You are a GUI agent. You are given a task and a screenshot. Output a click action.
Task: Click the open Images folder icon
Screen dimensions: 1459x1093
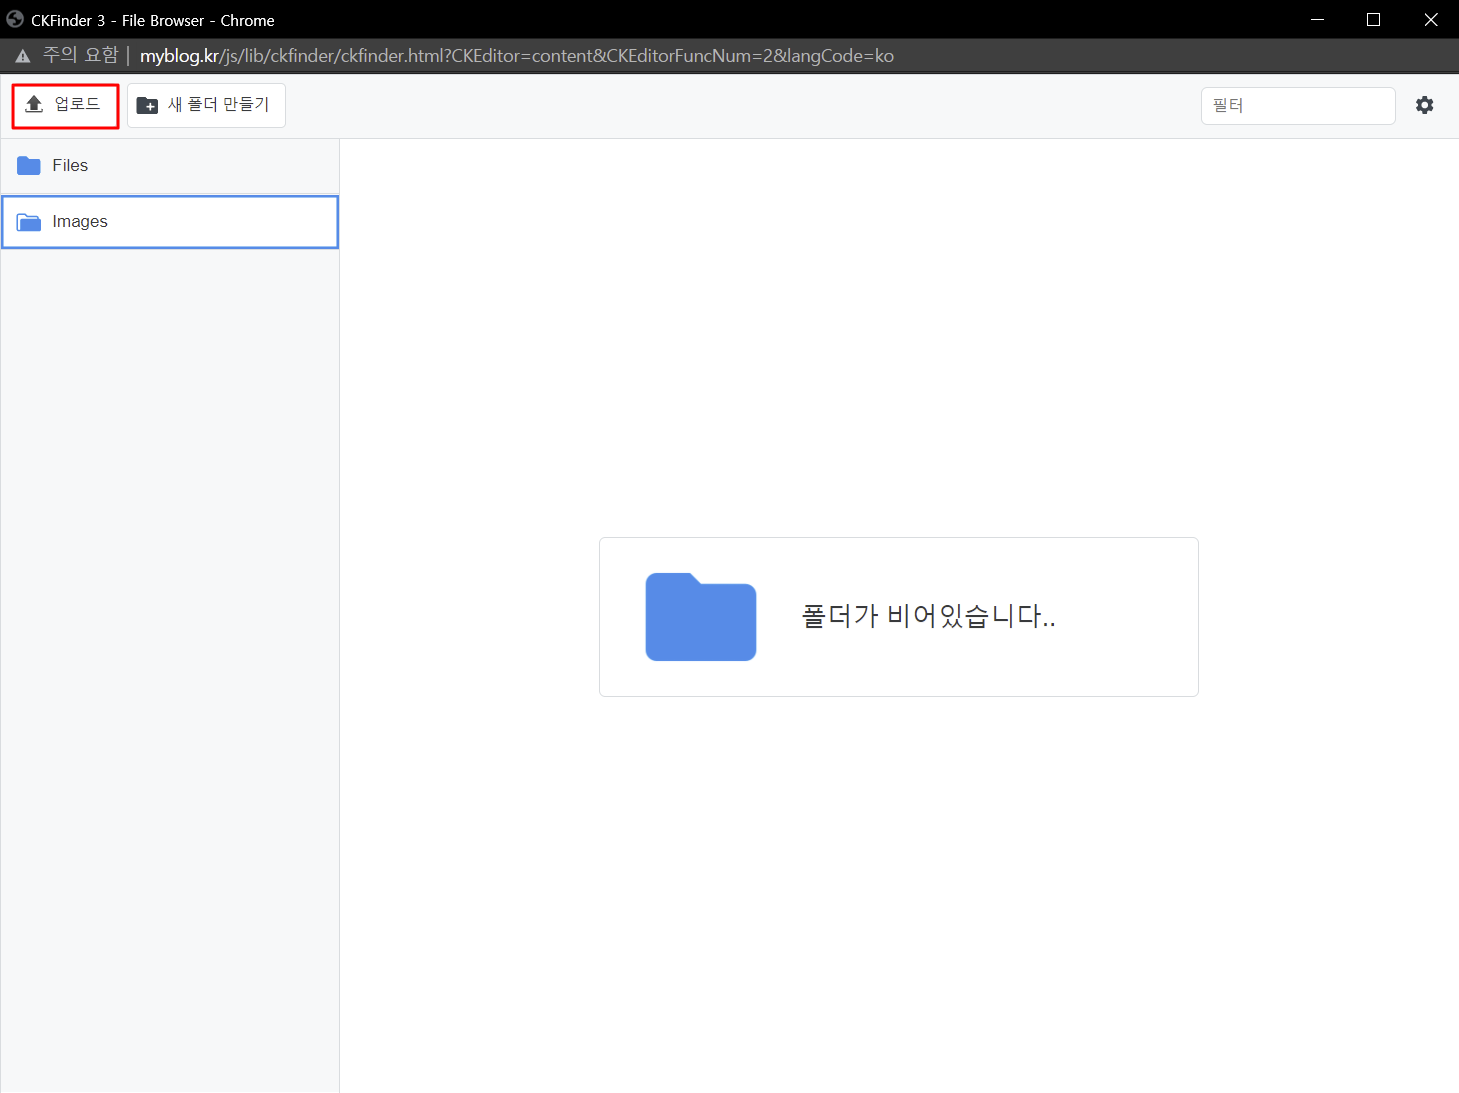[29, 222]
